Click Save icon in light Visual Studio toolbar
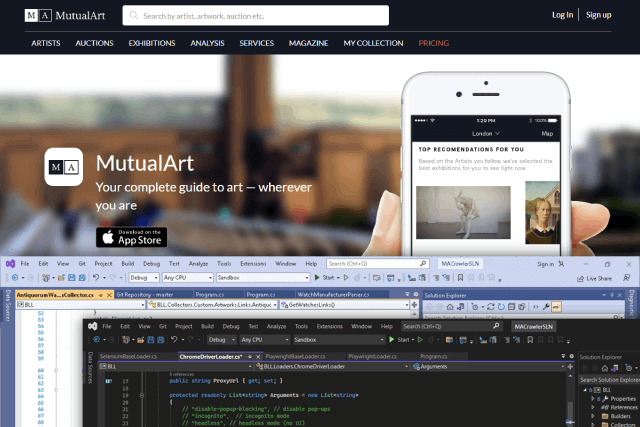The image size is (640, 427). (72, 278)
